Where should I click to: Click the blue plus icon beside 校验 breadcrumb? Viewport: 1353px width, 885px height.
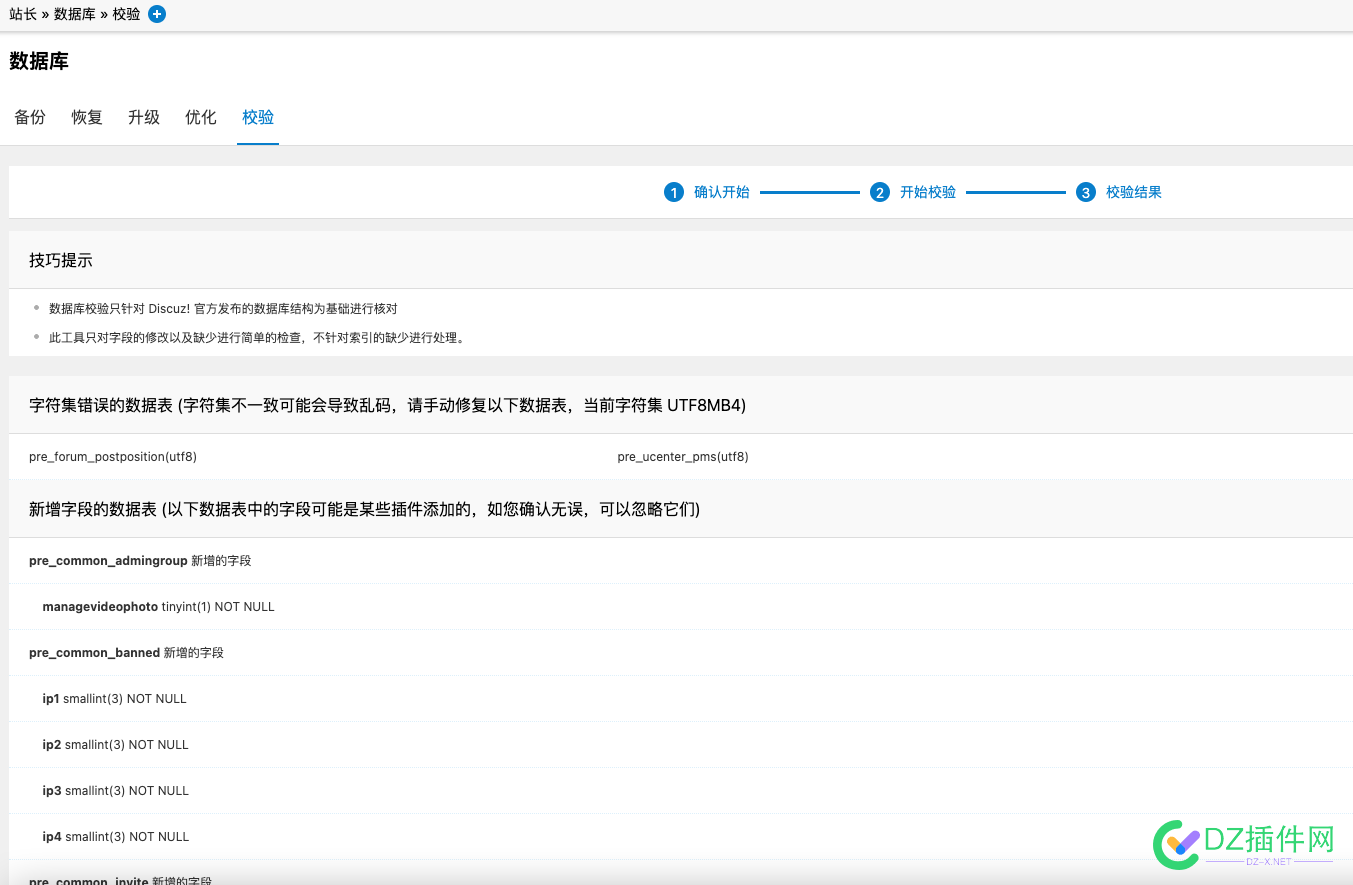(157, 14)
